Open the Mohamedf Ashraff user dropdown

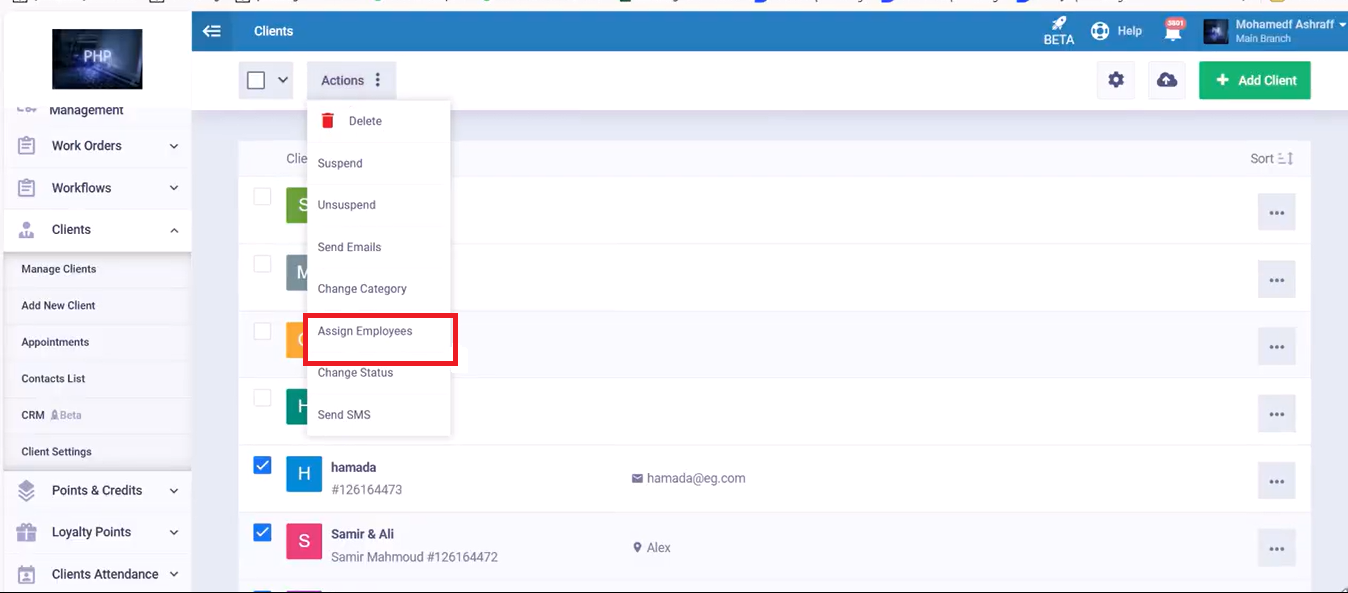pyautogui.click(x=1284, y=31)
